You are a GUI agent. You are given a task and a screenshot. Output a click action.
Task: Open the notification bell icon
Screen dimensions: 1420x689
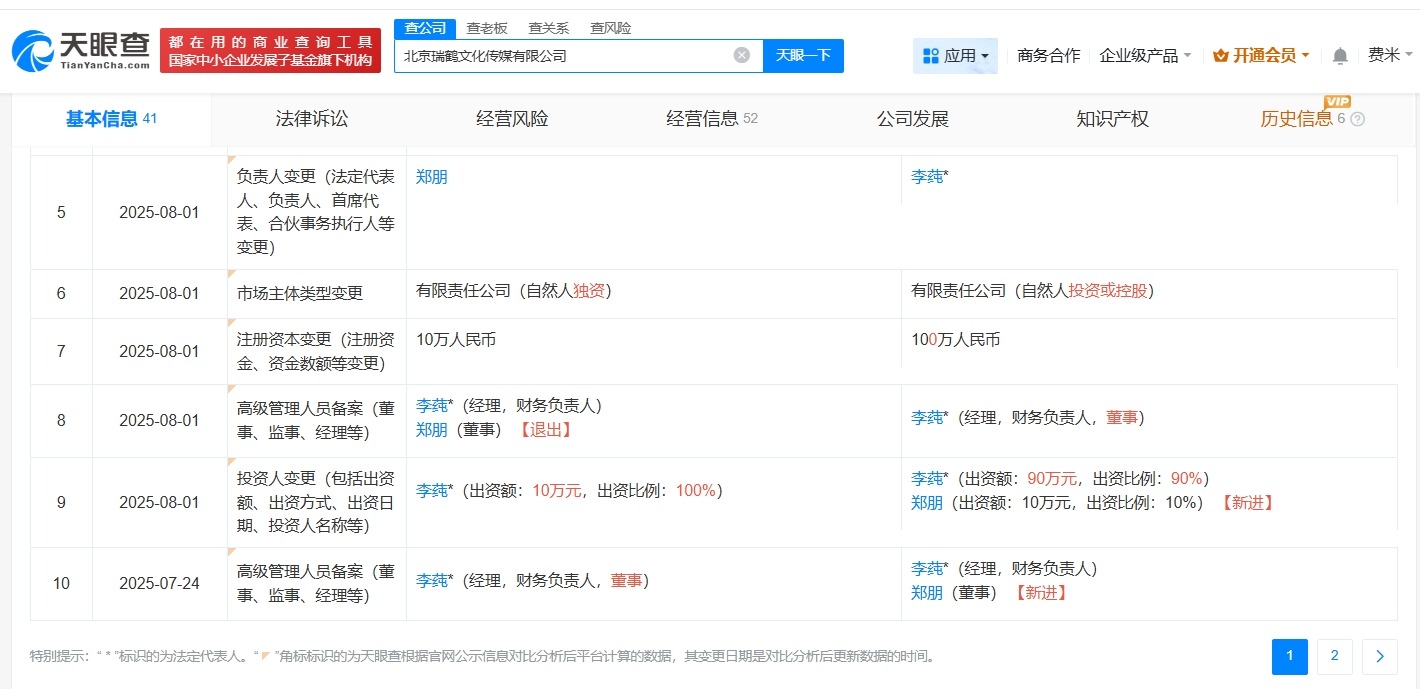click(1339, 56)
